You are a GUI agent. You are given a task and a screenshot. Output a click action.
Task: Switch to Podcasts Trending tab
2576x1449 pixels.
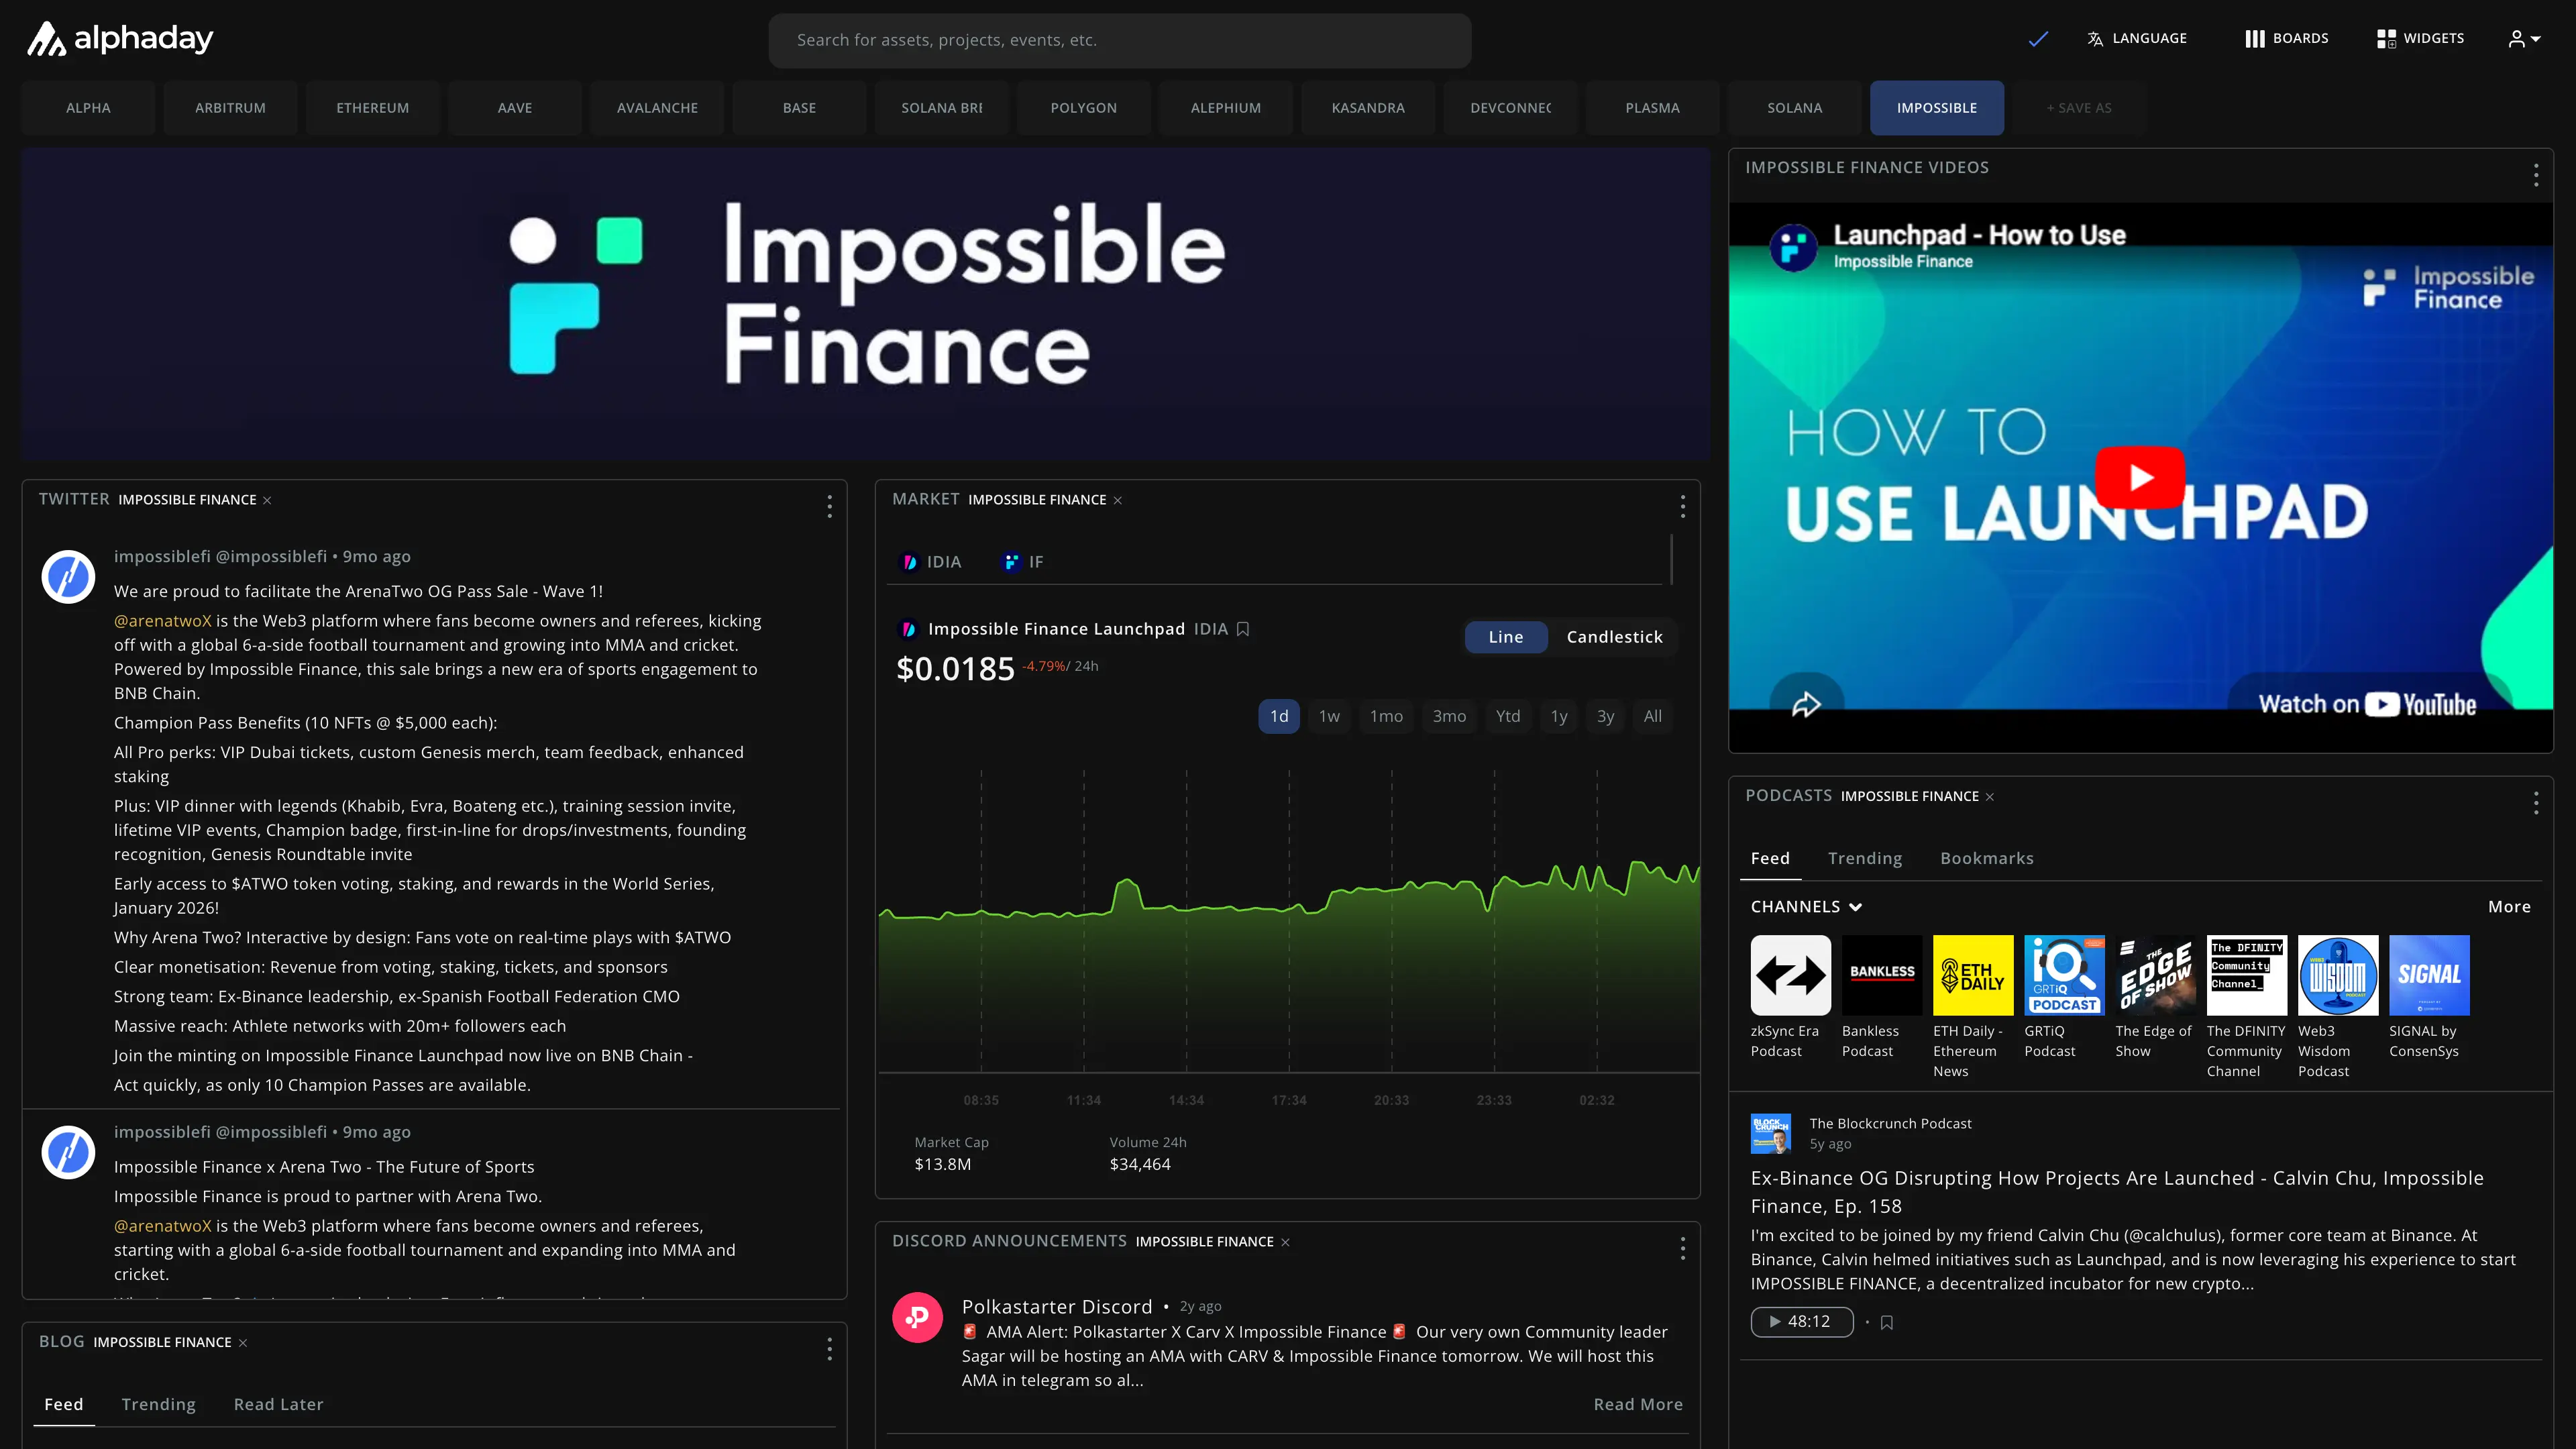[x=1865, y=858]
